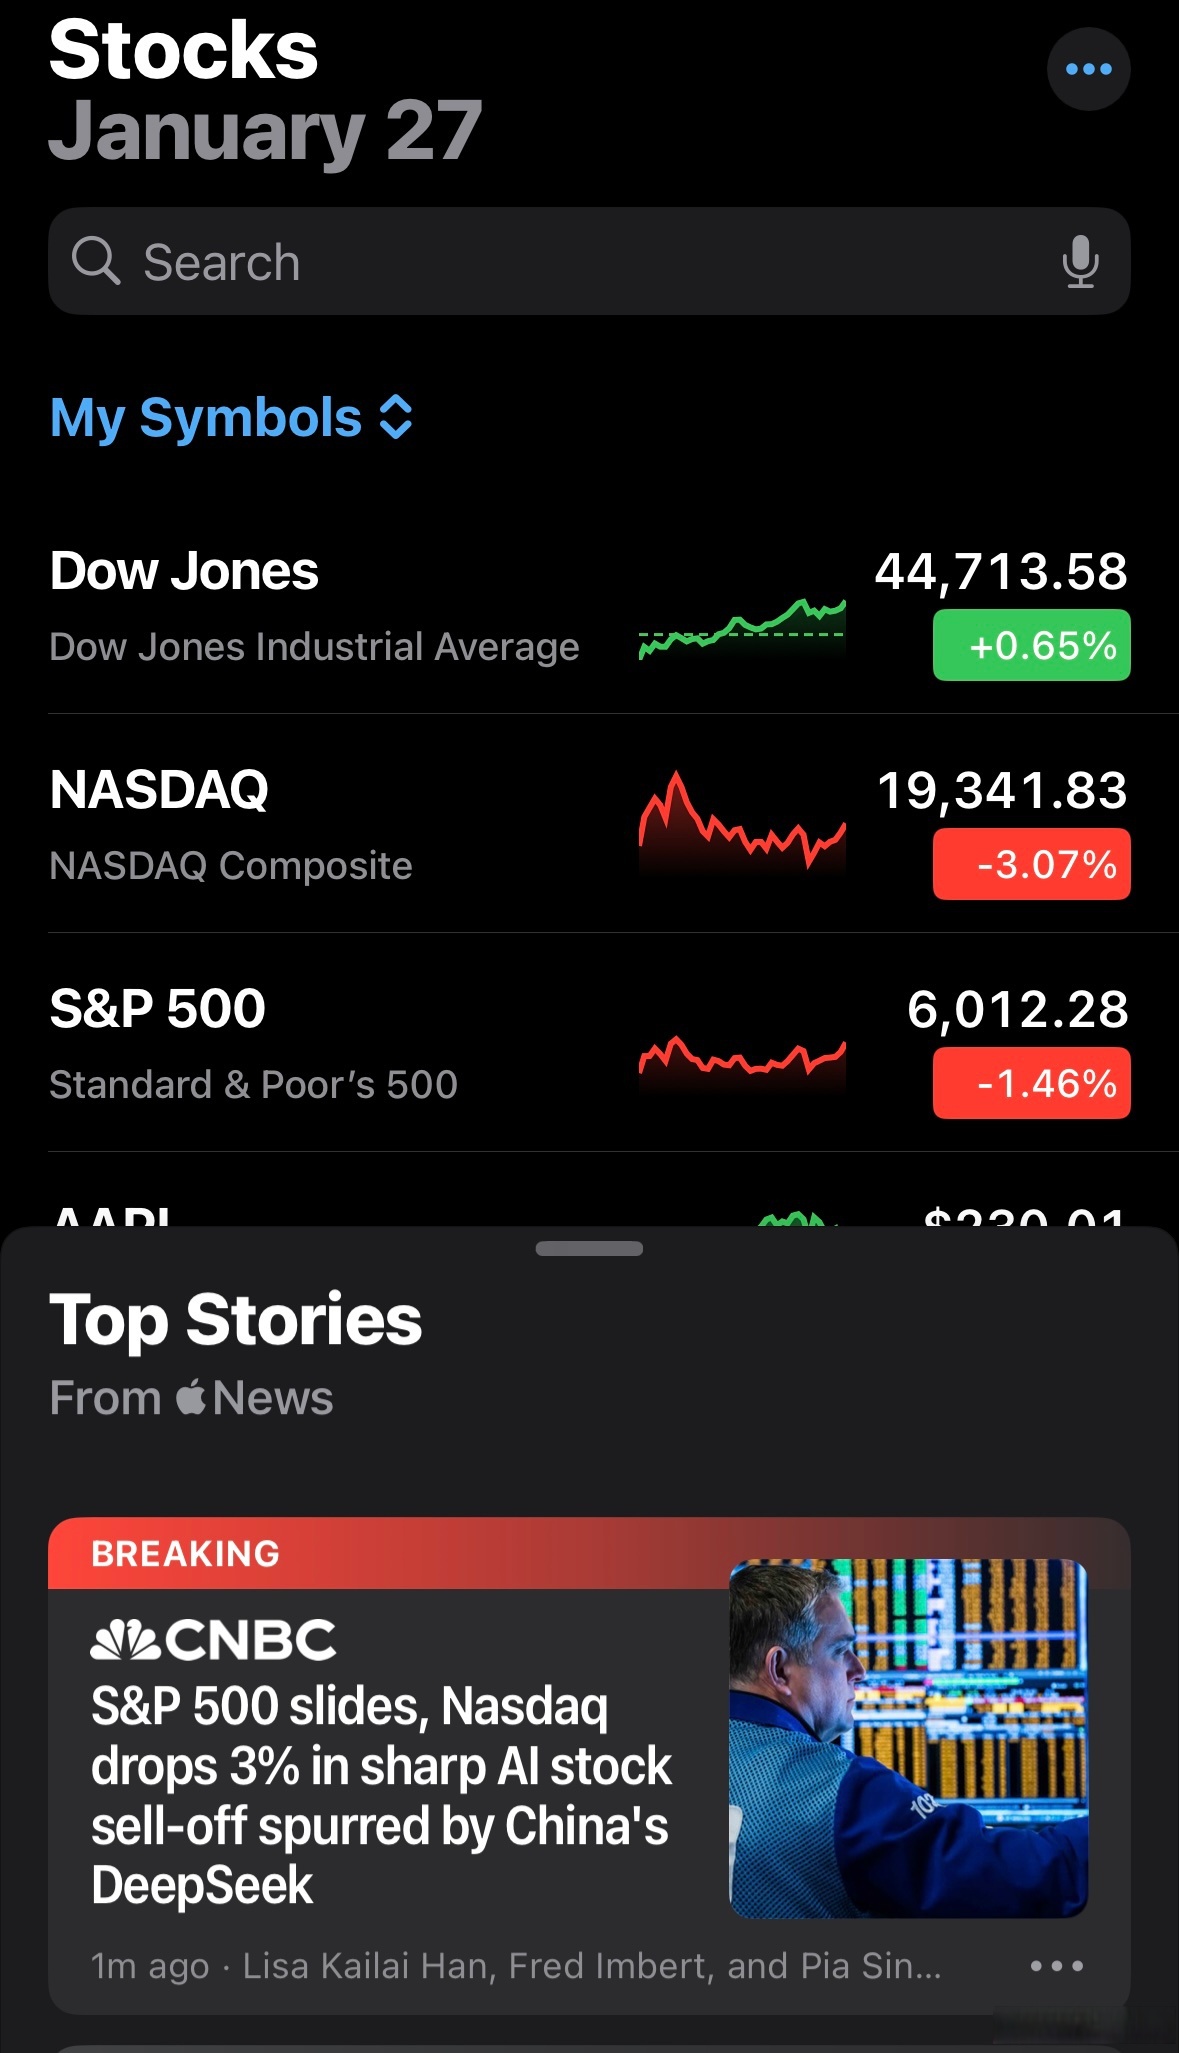Click the My Symbols up-down chevron
This screenshot has width=1179, height=2053.
pos(396,417)
